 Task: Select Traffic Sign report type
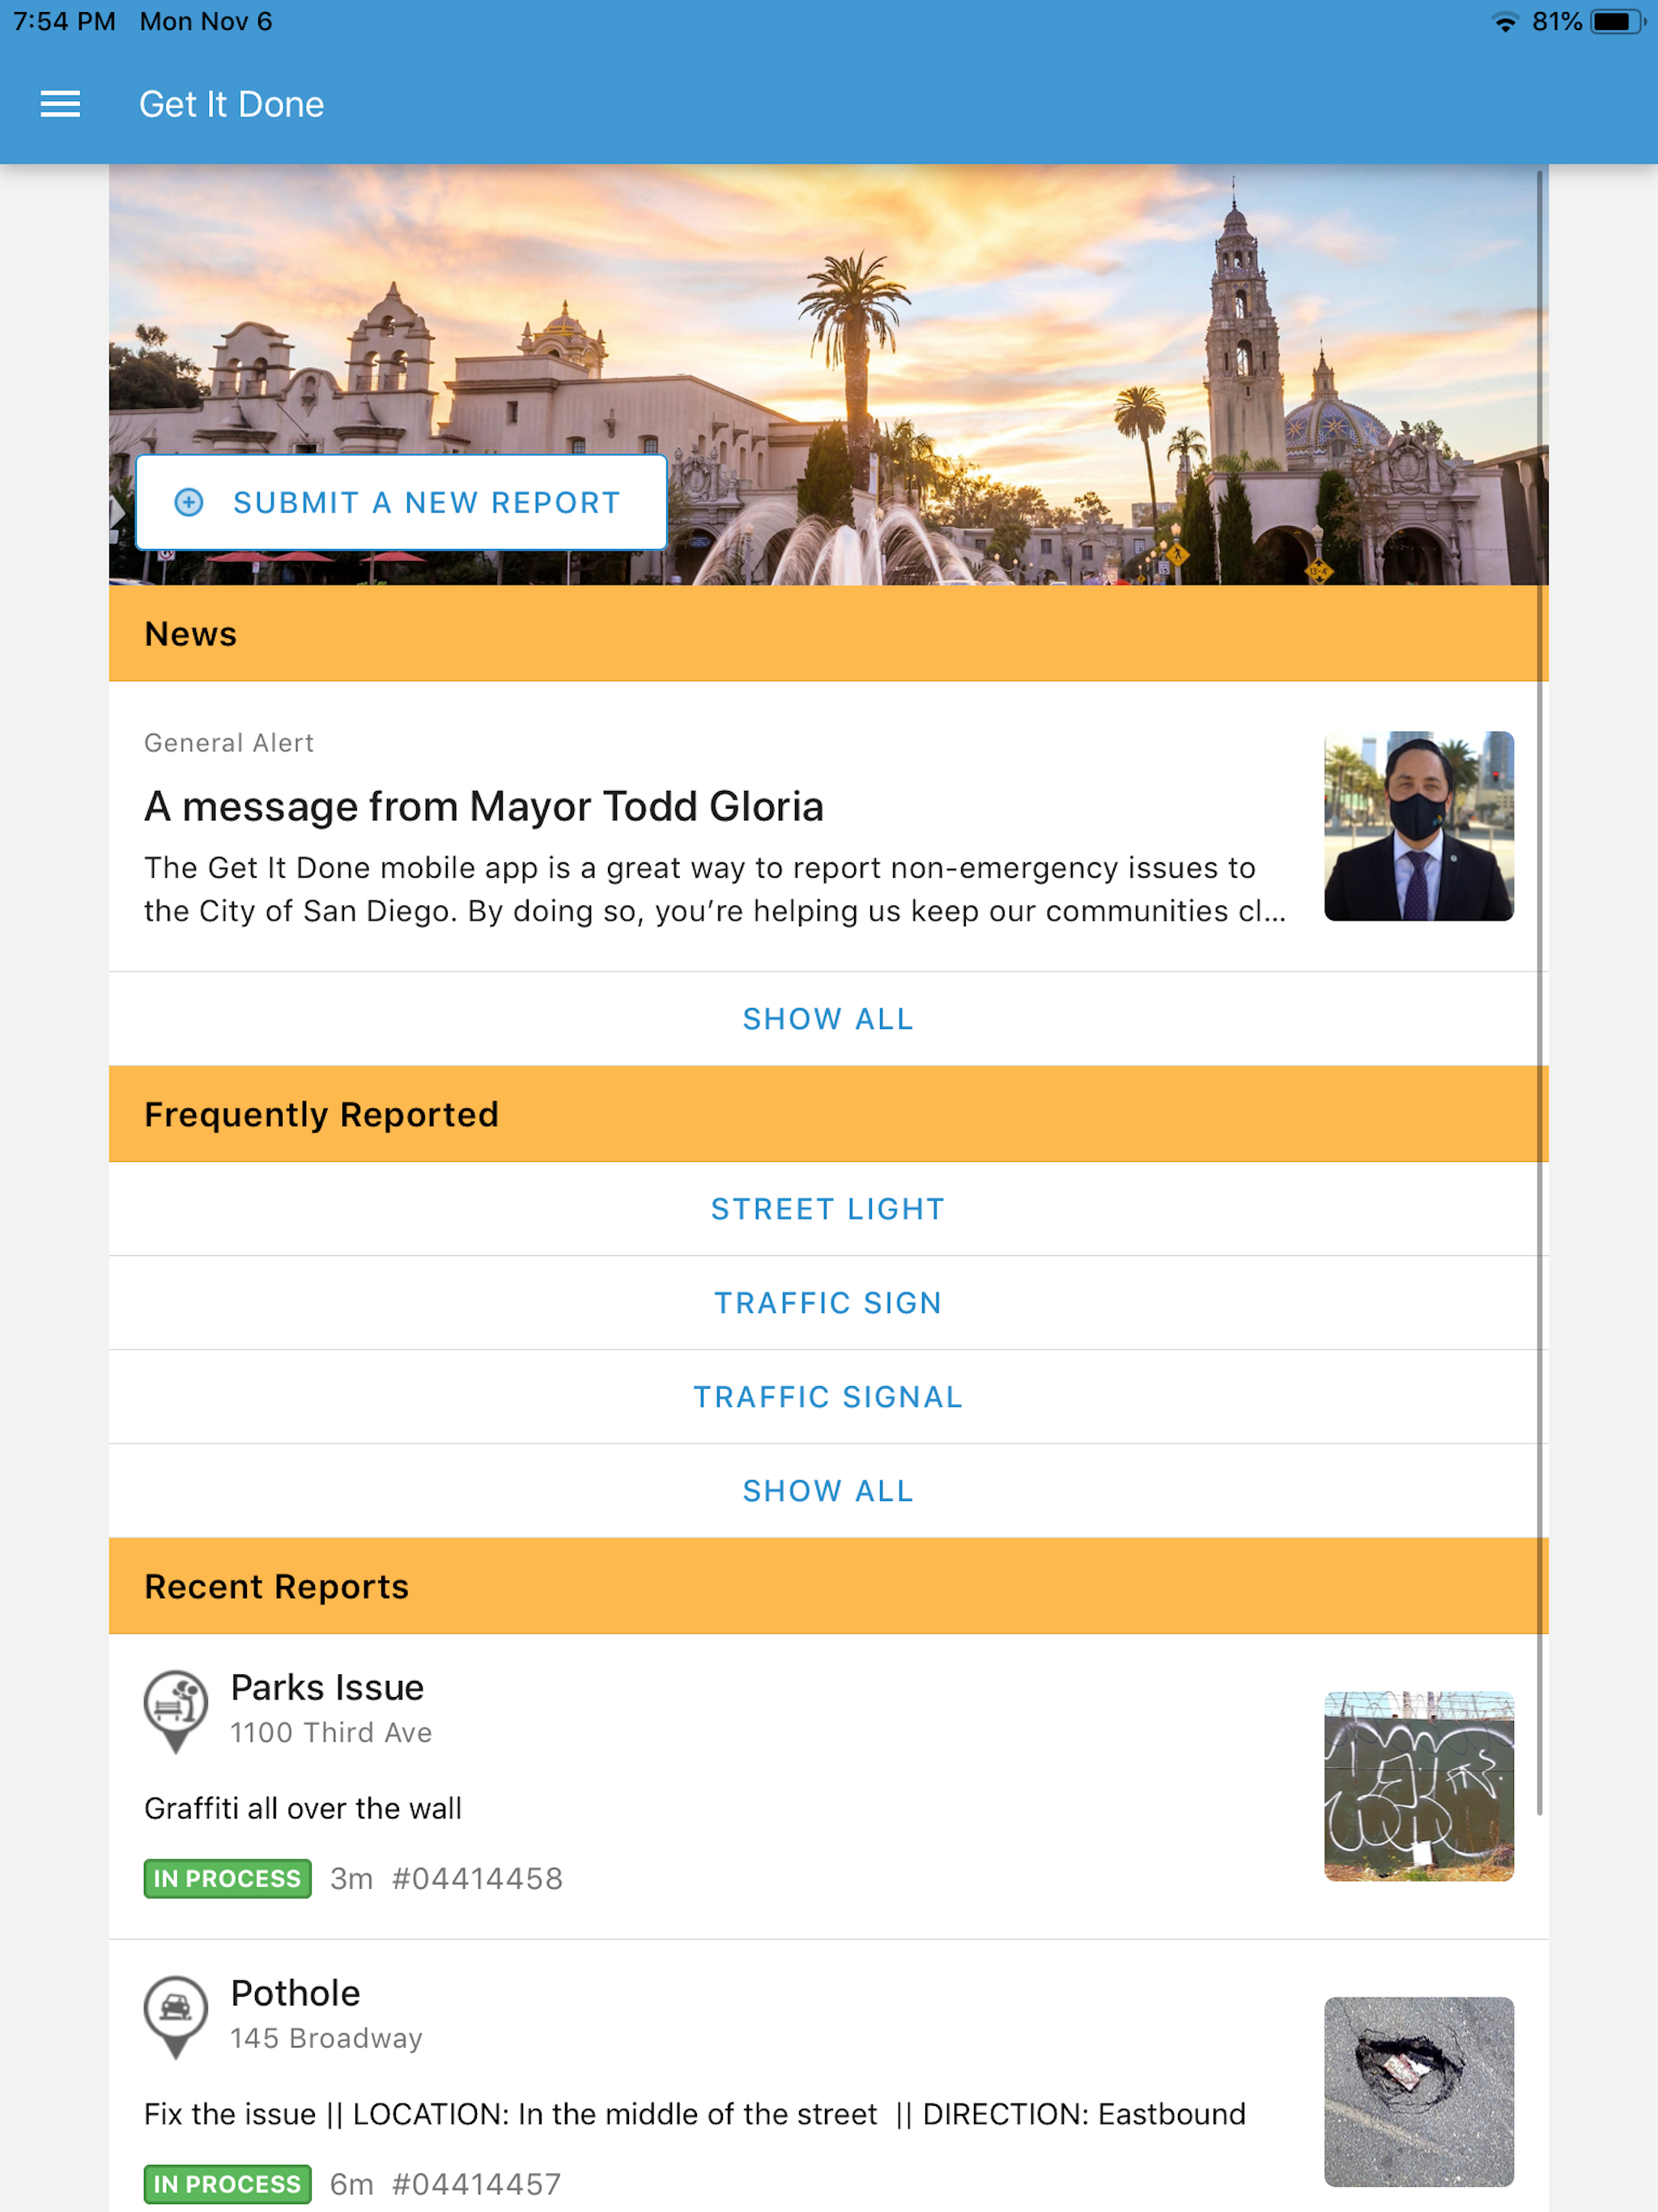pyautogui.click(x=828, y=1303)
